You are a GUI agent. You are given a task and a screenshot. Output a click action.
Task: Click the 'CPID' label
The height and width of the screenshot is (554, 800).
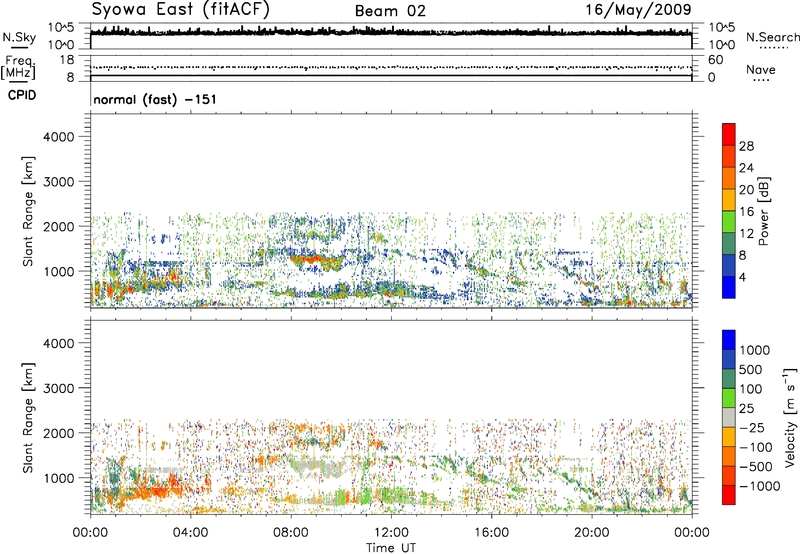pos(22,95)
